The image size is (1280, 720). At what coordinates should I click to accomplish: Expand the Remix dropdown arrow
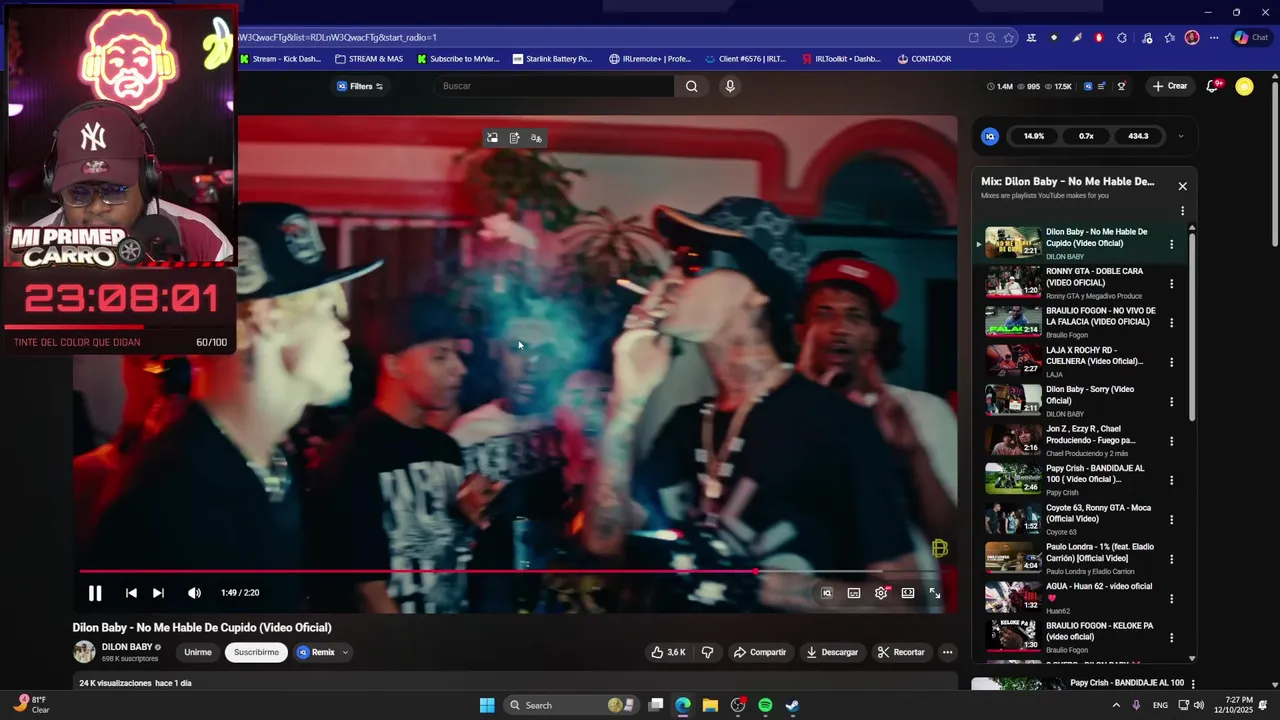click(x=345, y=652)
